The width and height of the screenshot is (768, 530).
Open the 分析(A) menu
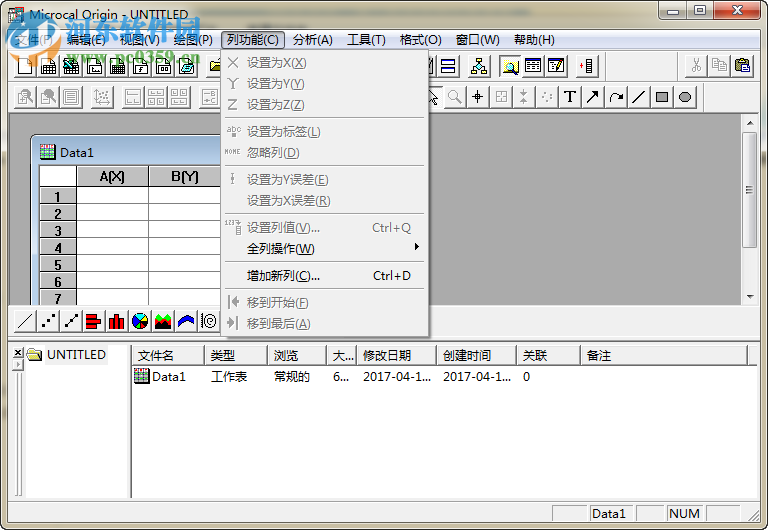(312, 40)
